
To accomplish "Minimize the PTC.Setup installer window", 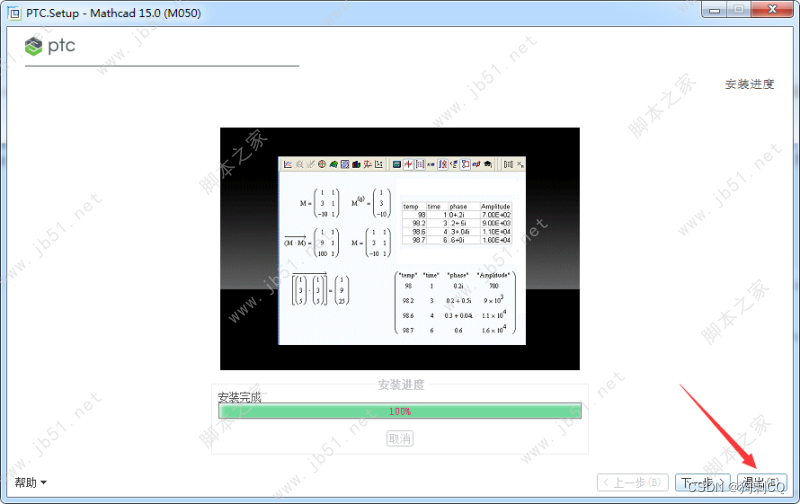I will [715, 10].
